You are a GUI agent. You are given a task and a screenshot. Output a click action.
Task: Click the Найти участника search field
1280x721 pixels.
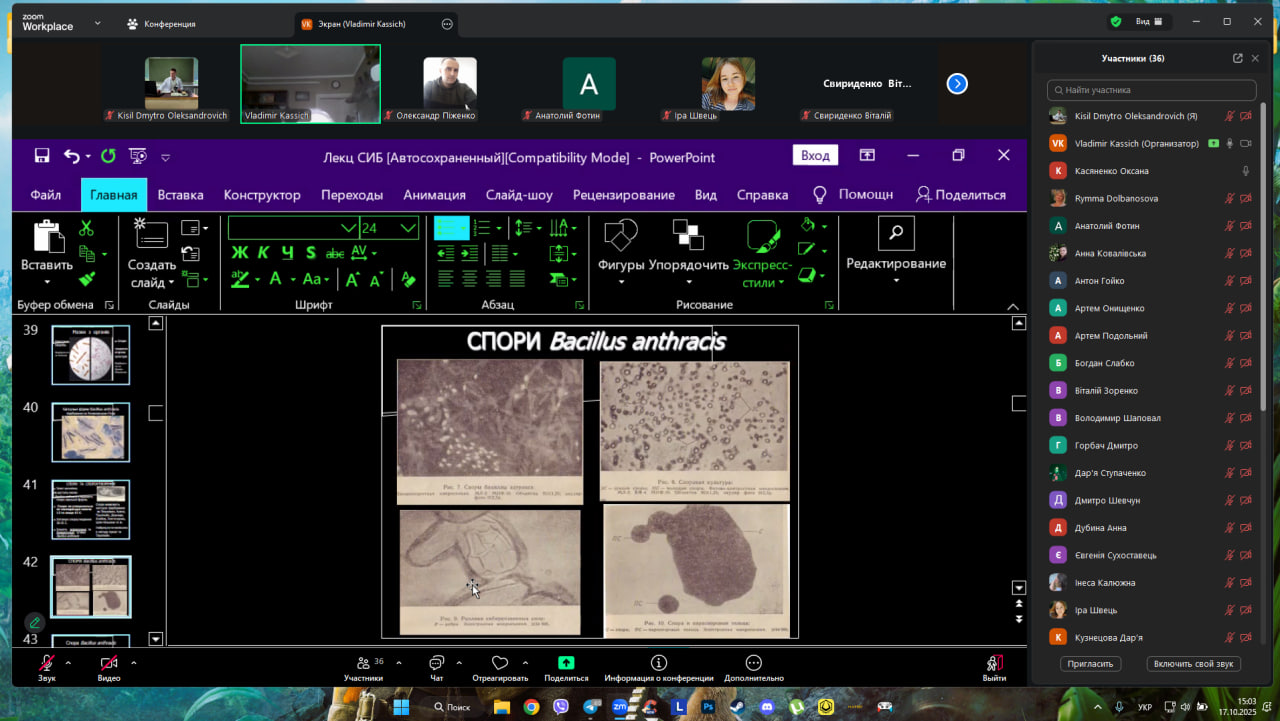click(x=1151, y=90)
